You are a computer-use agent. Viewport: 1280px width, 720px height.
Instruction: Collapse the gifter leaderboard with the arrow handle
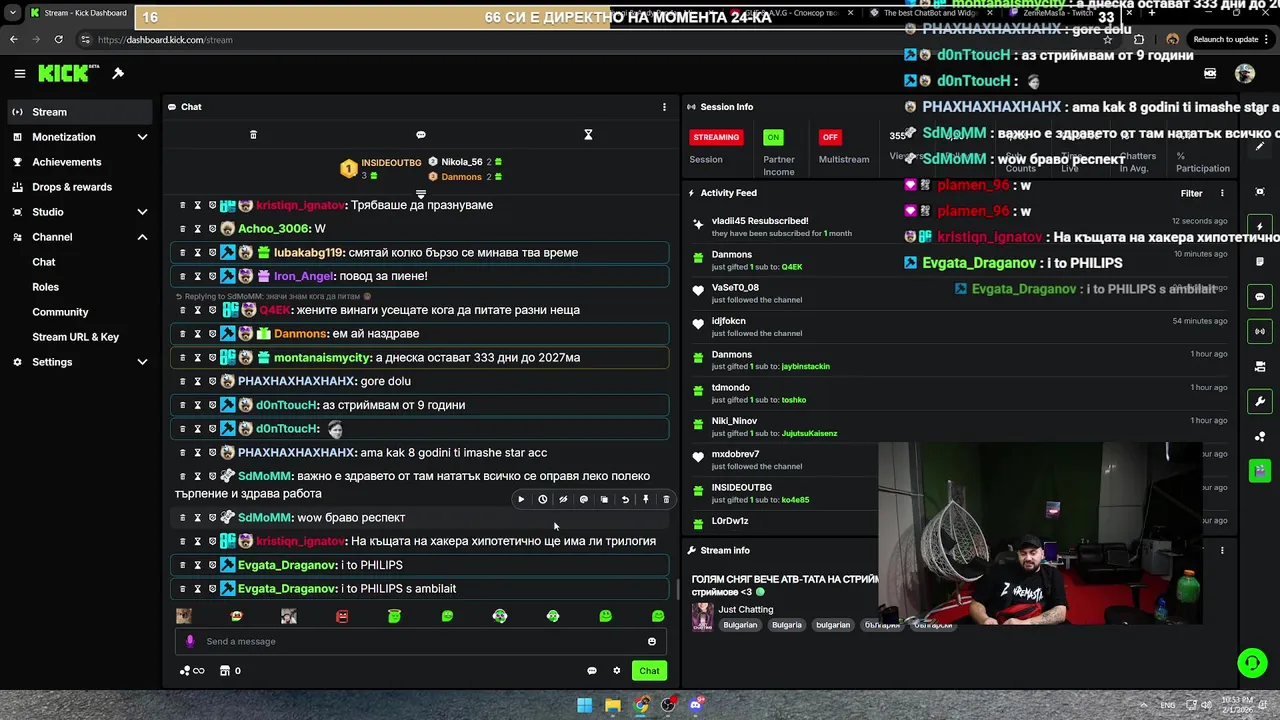point(421,194)
